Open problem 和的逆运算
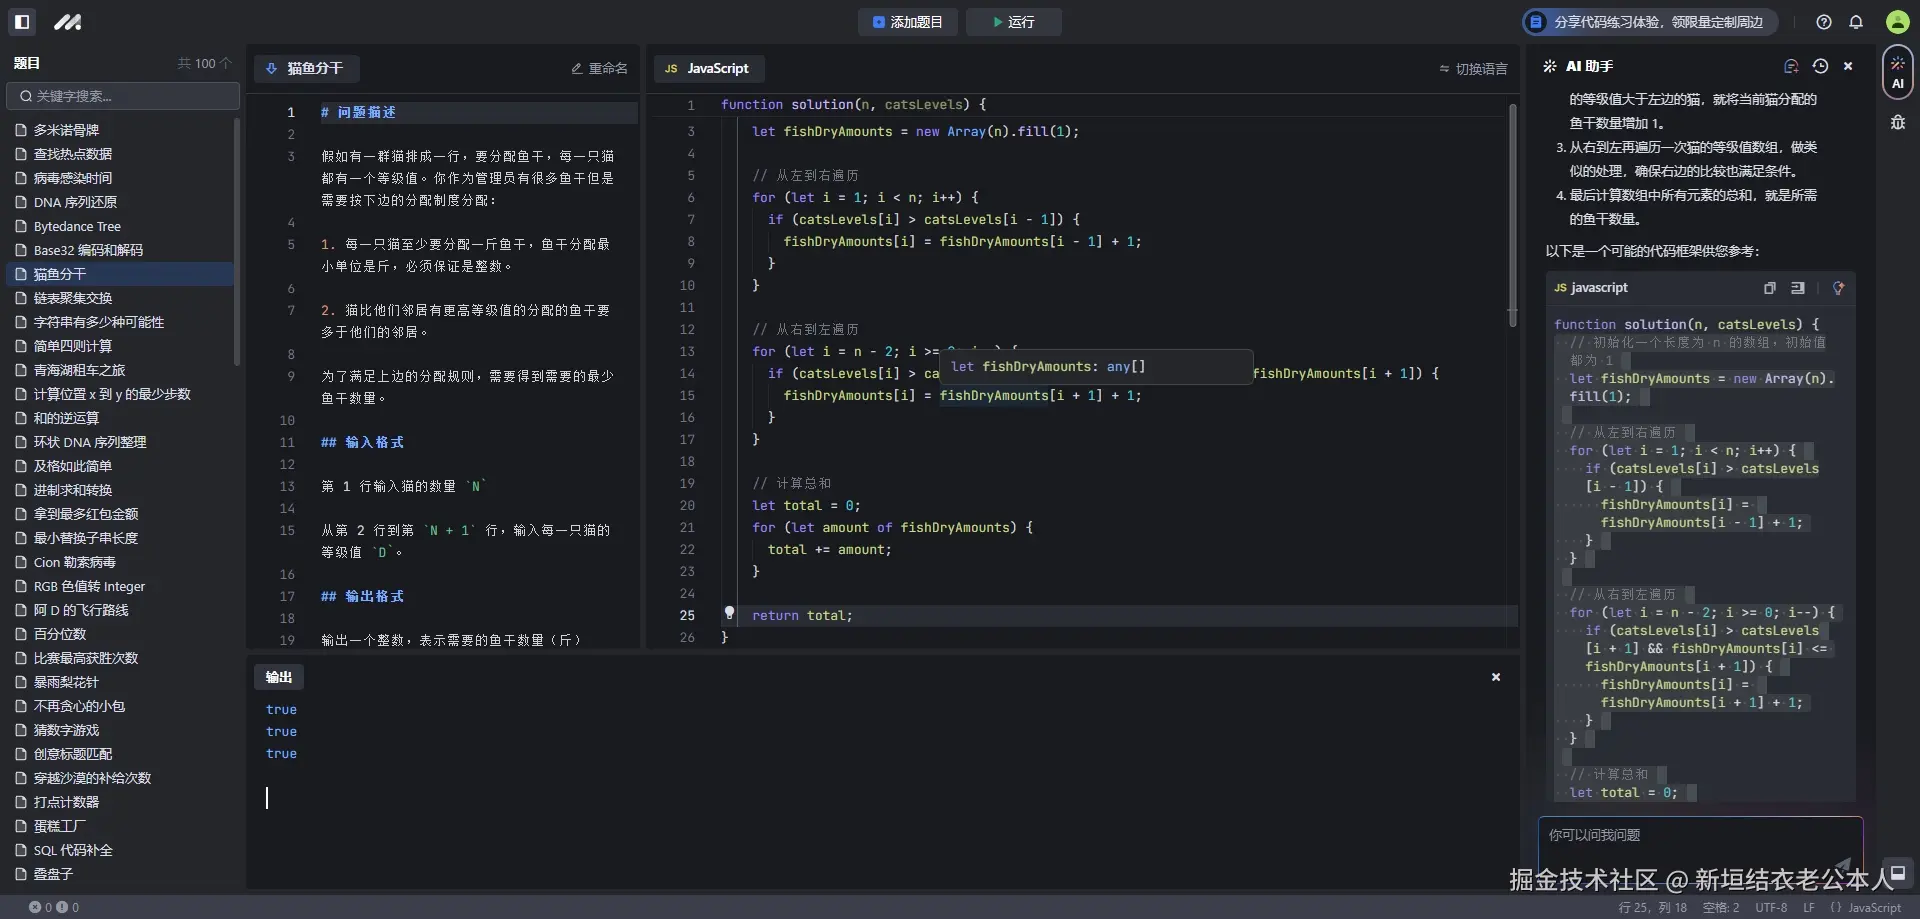This screenshot has width=1920, height=919. [120, 418]
